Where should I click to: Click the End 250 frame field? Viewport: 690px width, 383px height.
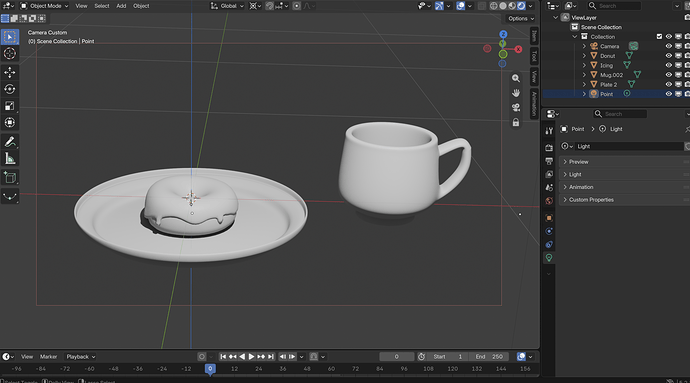coord(489,357)
